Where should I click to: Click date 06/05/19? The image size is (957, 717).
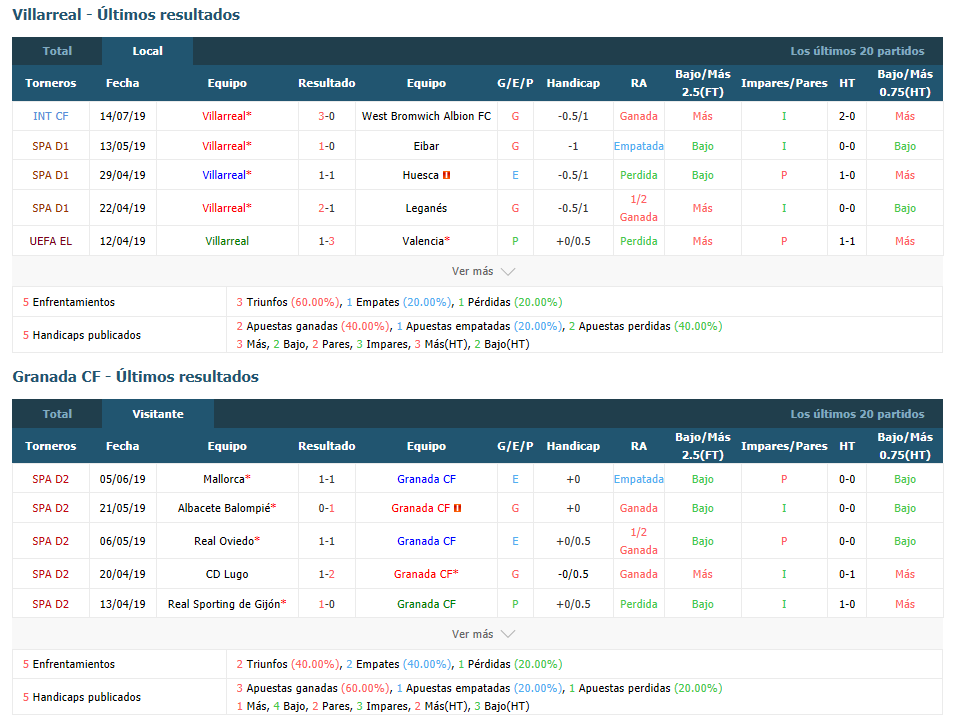click(123, 541)
